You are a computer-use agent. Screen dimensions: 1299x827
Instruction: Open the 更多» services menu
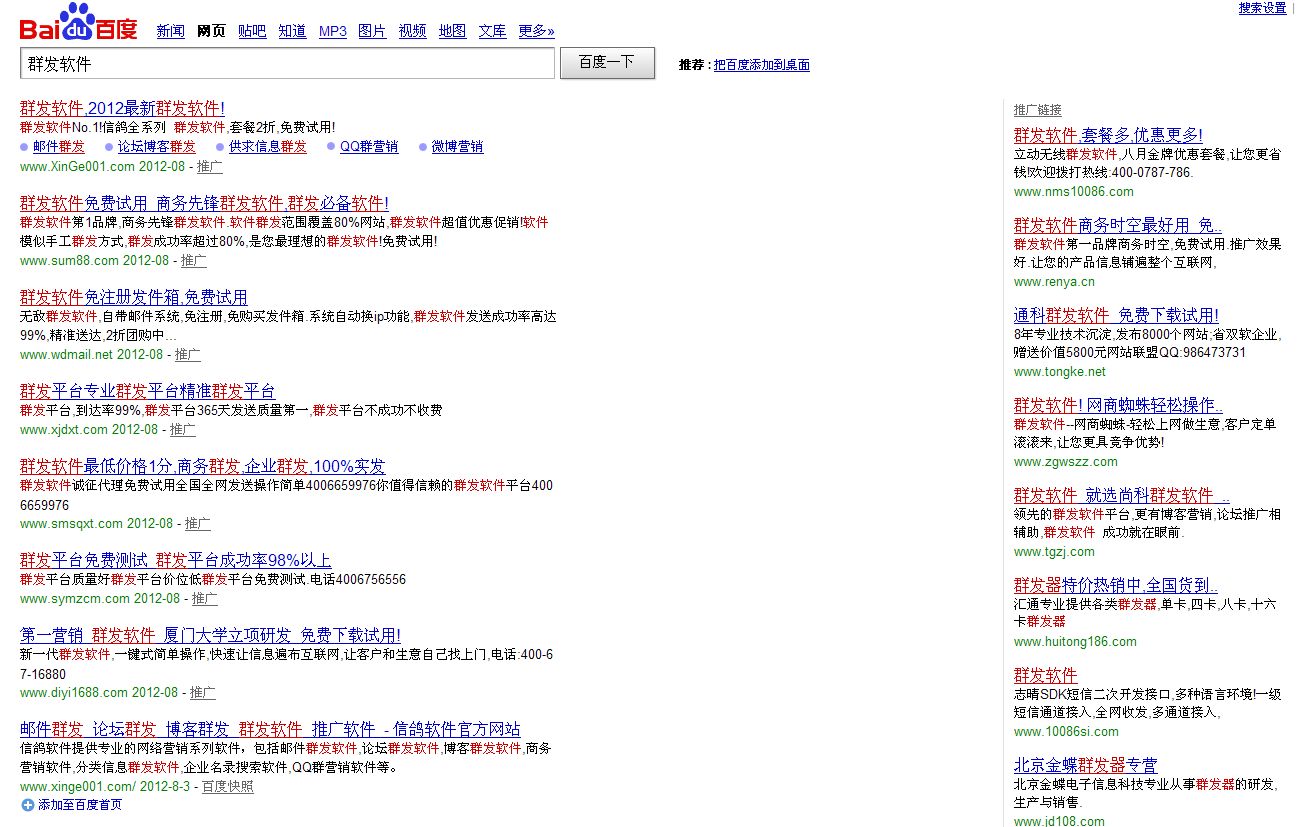(535, 31)
